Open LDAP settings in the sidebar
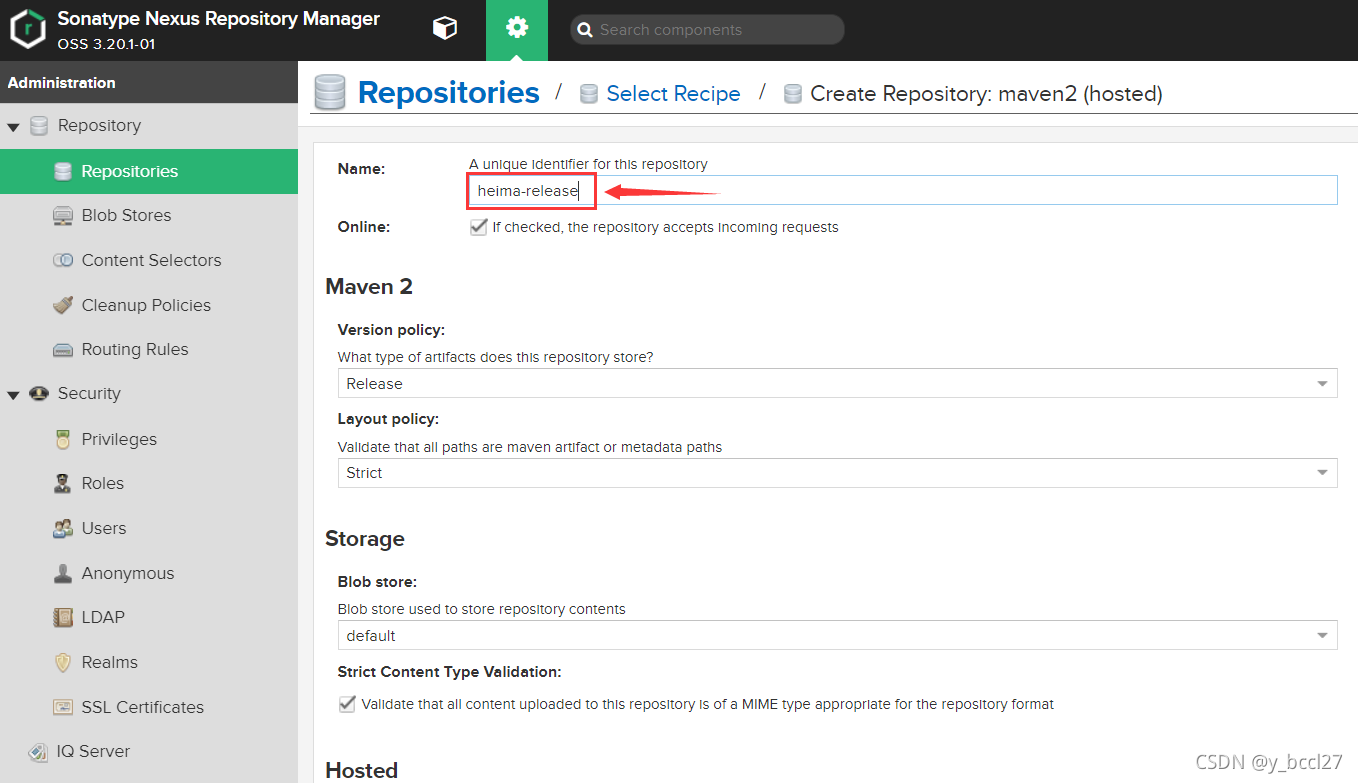 click(x=103, y=617)
